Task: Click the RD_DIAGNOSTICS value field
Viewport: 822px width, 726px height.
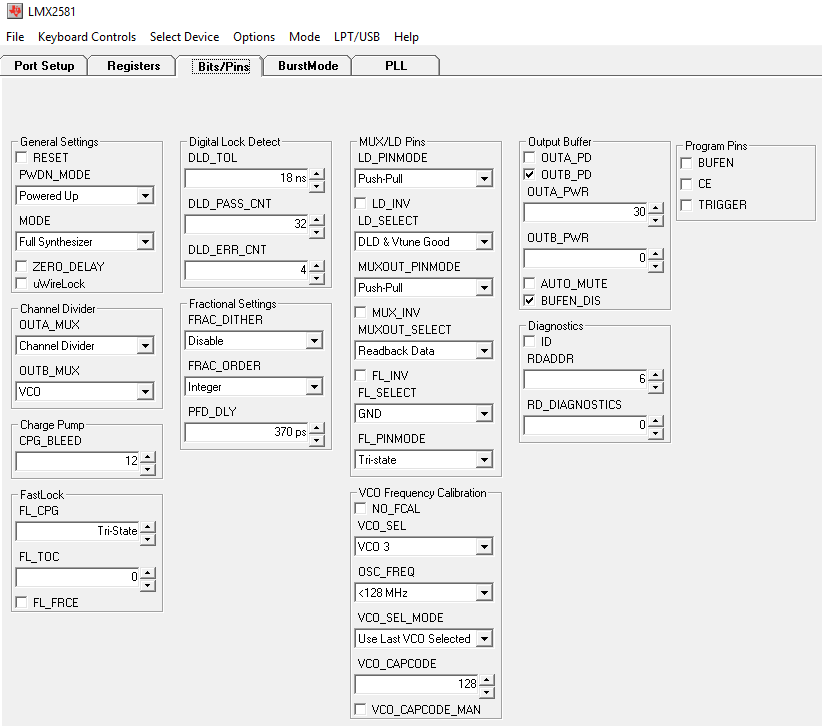Action: point(585,425)
